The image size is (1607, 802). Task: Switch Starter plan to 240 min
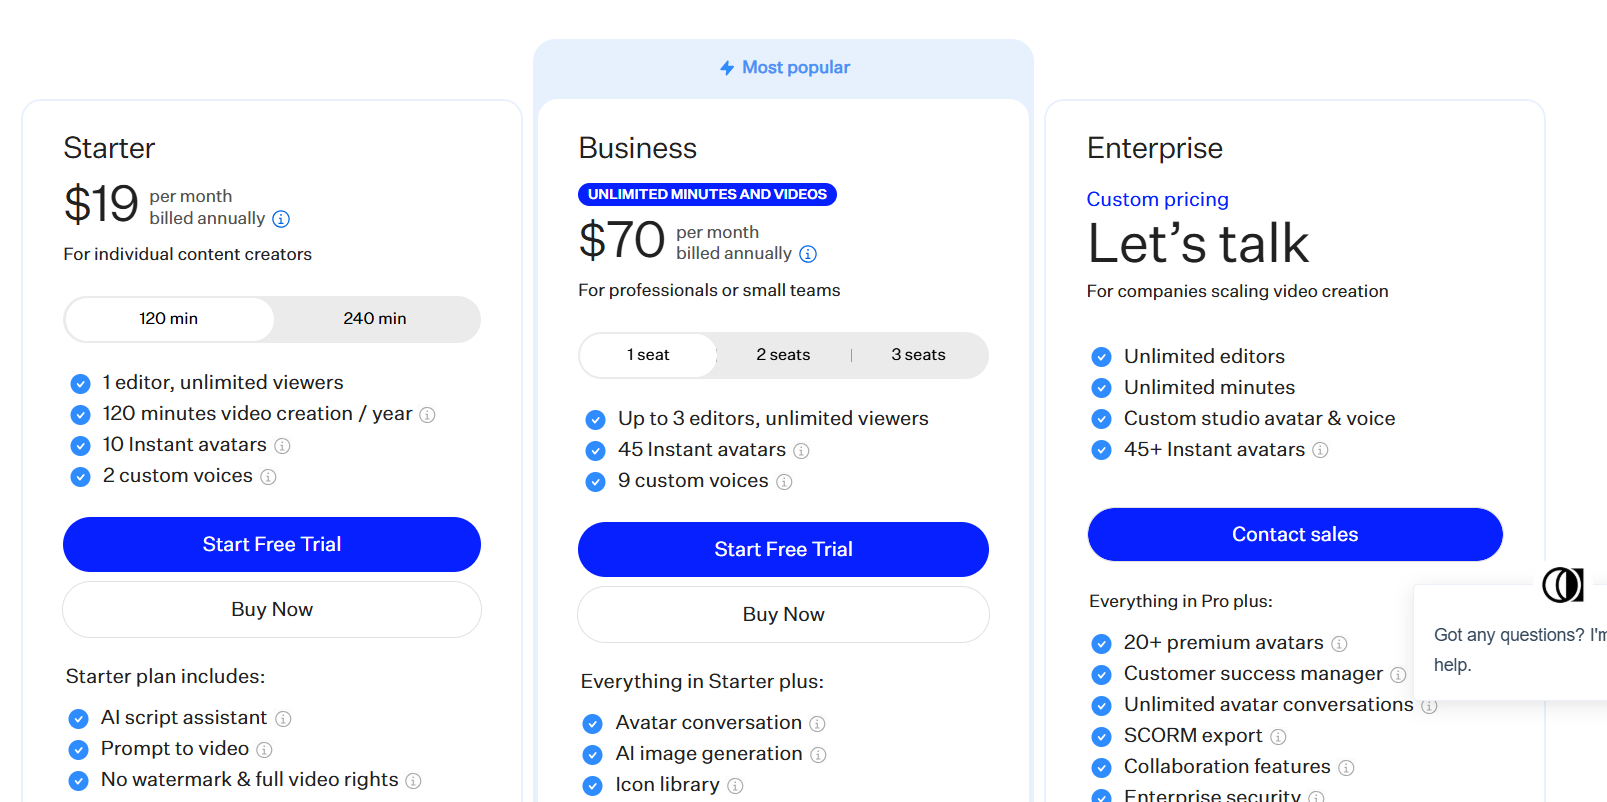click(375, 319)
